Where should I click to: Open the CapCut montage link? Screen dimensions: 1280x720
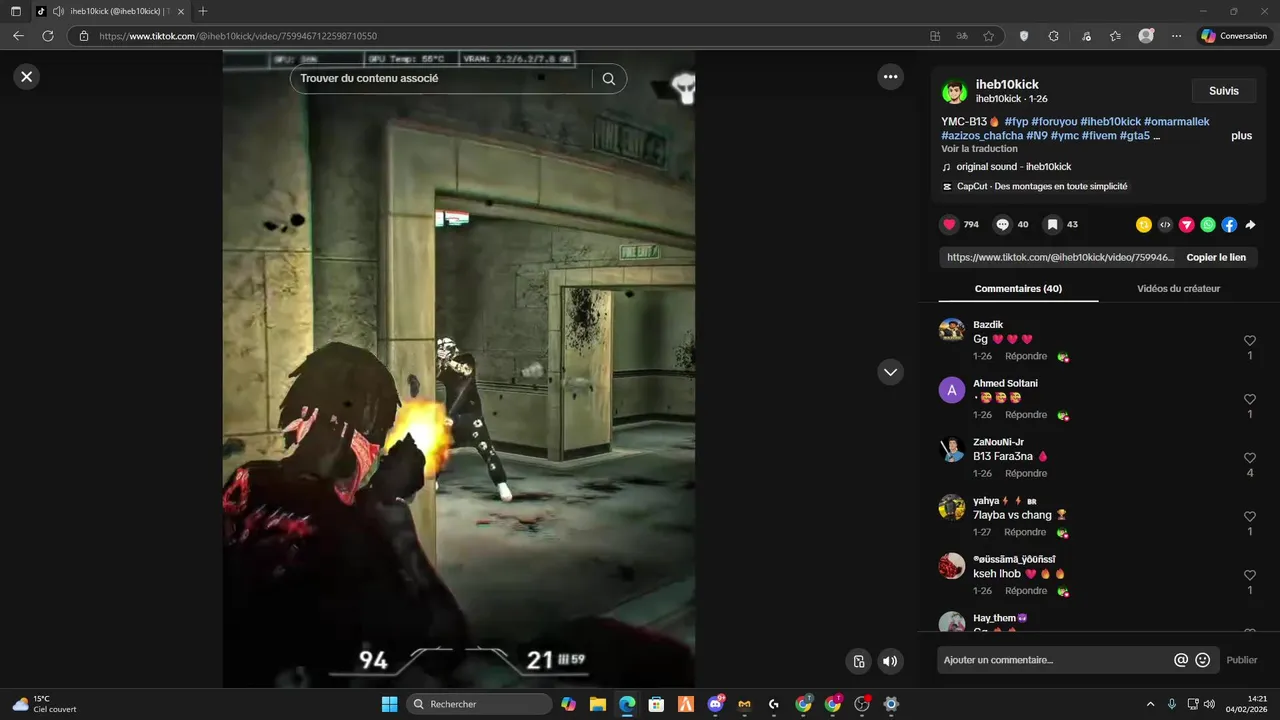pyautogui.click(x=1042, y=186)
